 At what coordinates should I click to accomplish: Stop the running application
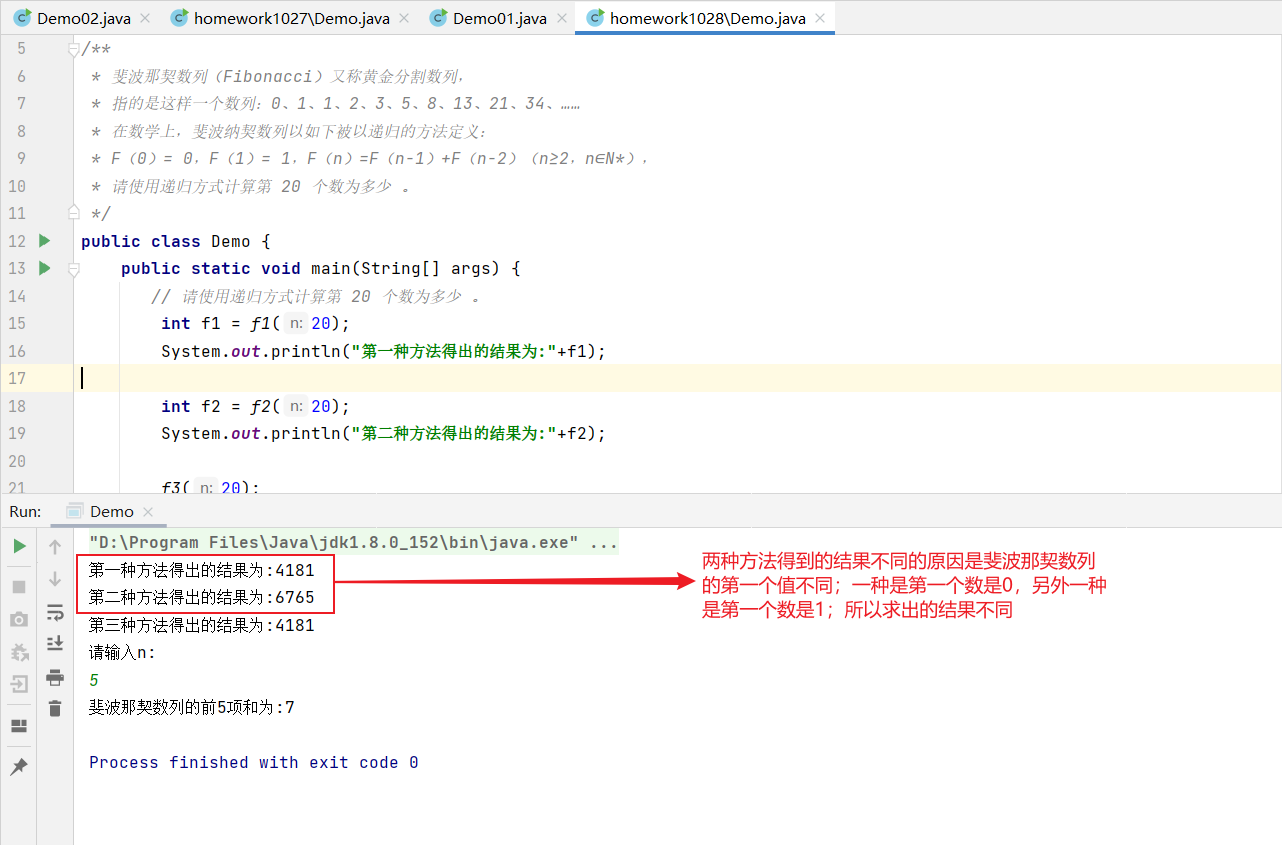coord(19,586)
